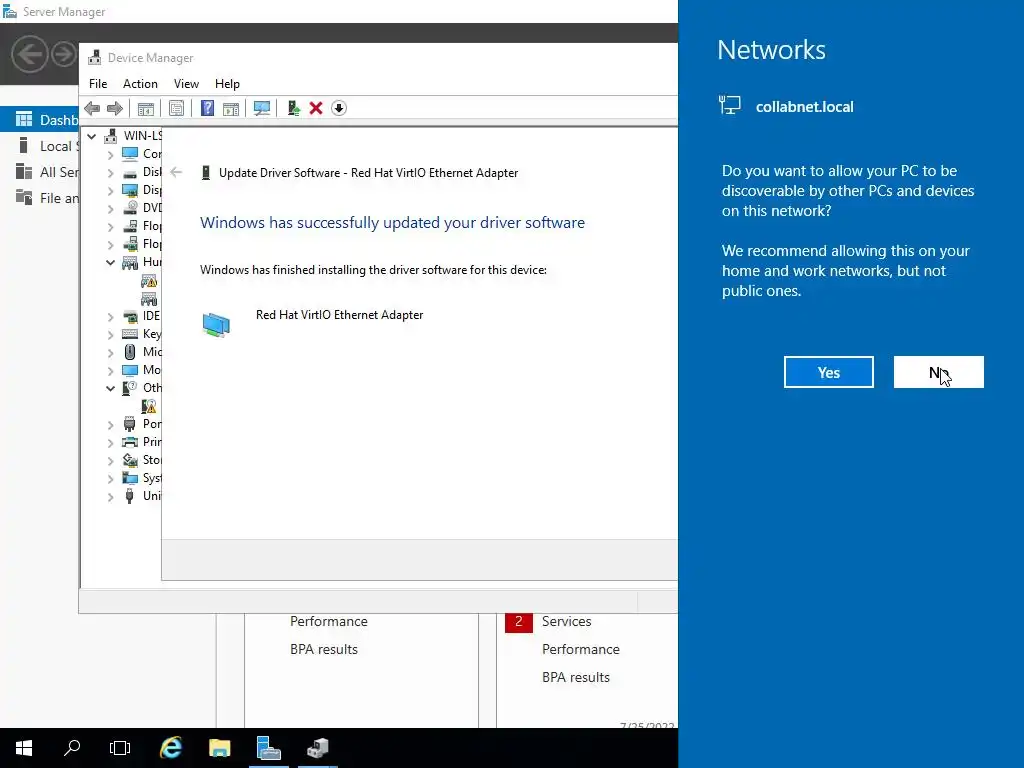Click Performance under Services in right tile

coord(581,650)
